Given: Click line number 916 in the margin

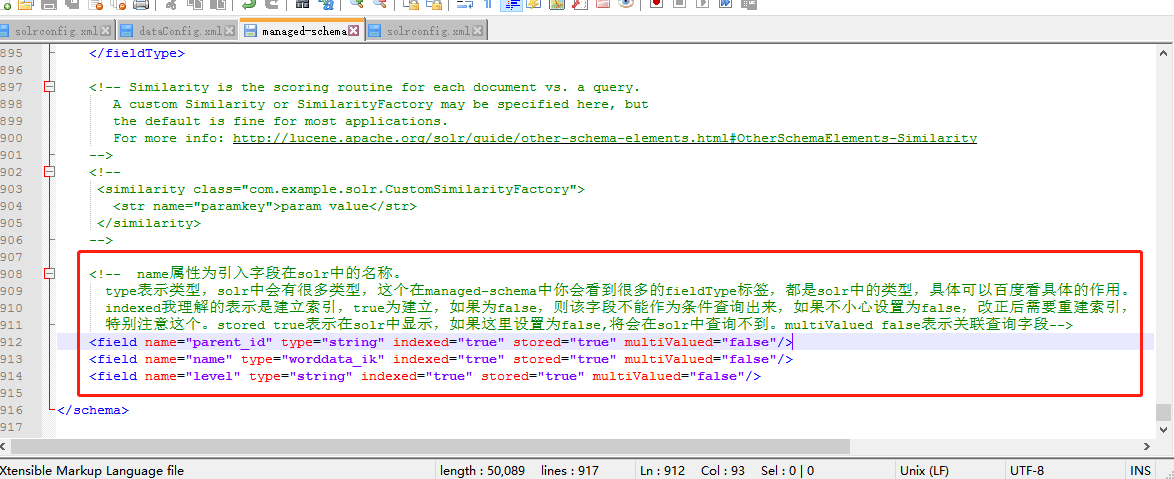Looking at the screenshot, I should 11,410.
